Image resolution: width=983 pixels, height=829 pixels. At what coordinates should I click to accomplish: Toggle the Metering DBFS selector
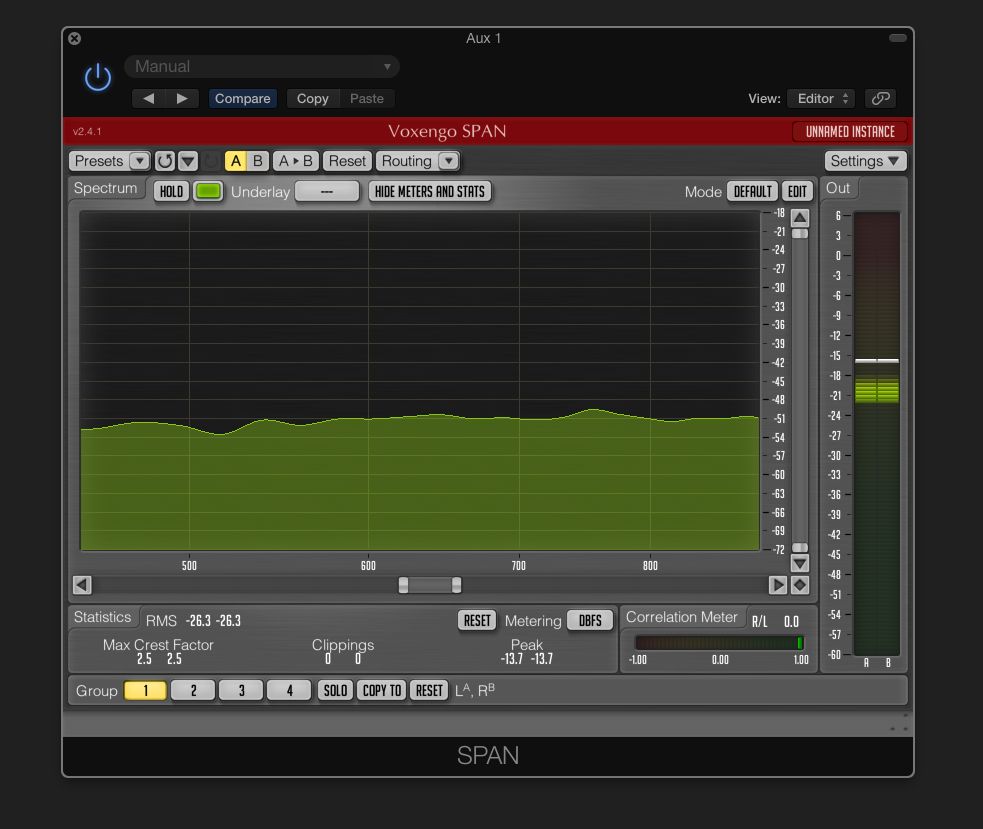(x=590, y=620)
